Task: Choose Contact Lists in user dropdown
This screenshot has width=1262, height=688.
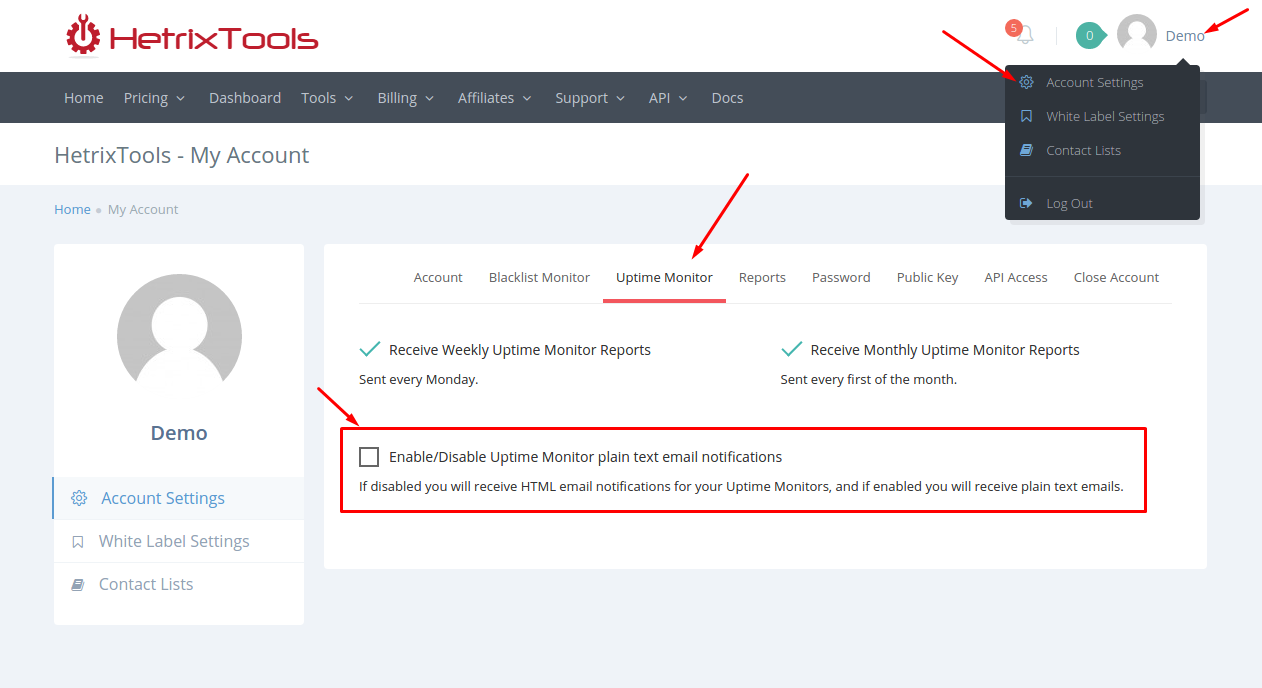Action: [1083, 150]
